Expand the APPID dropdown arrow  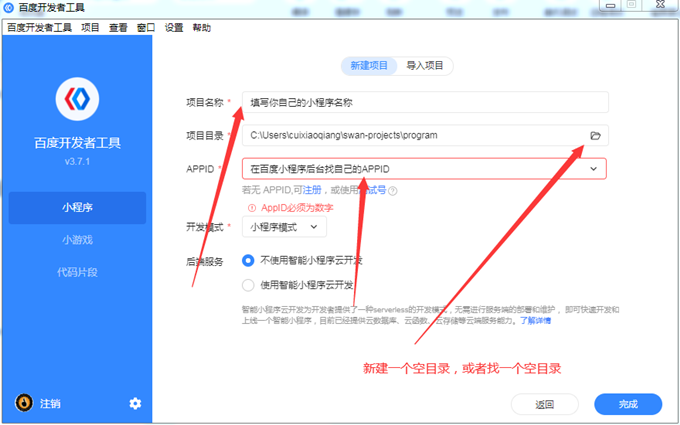point(594,169)
